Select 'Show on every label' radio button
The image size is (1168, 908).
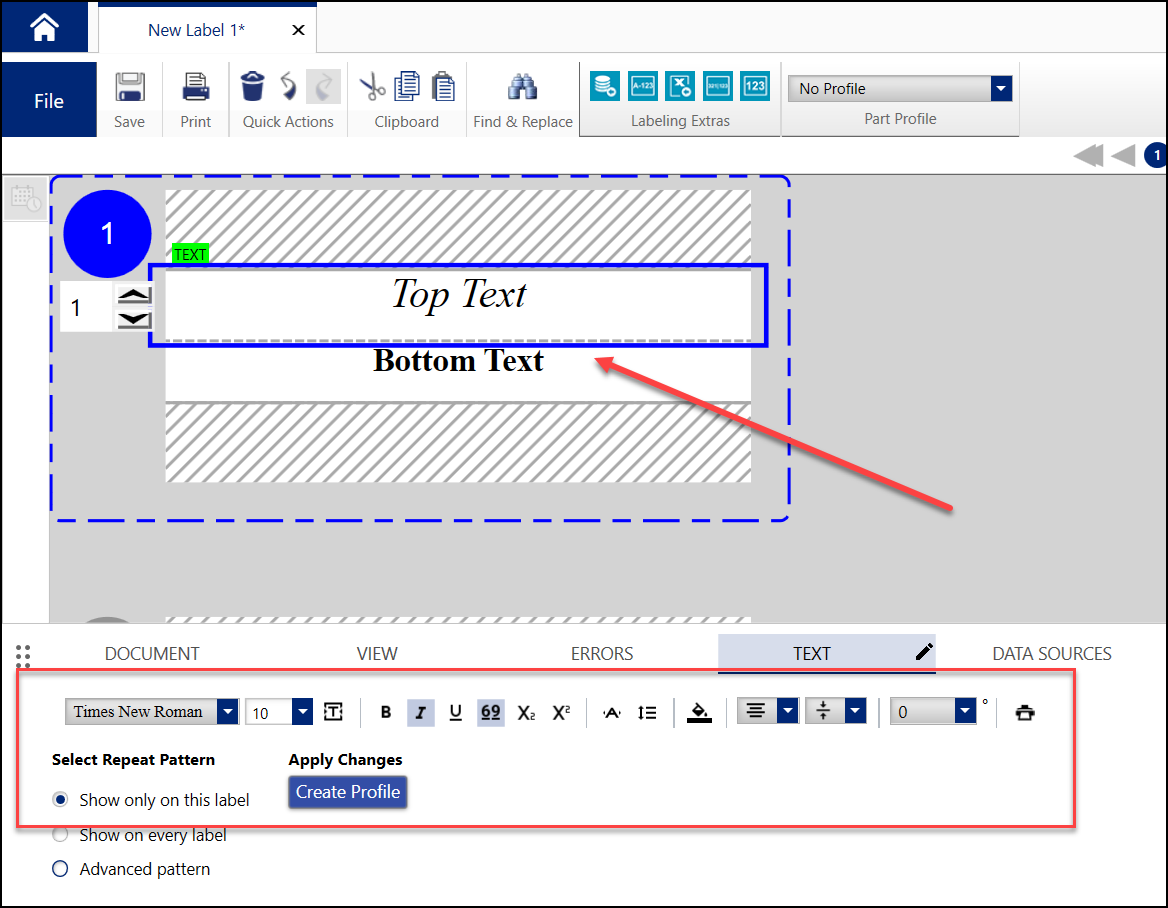point(61,835)
